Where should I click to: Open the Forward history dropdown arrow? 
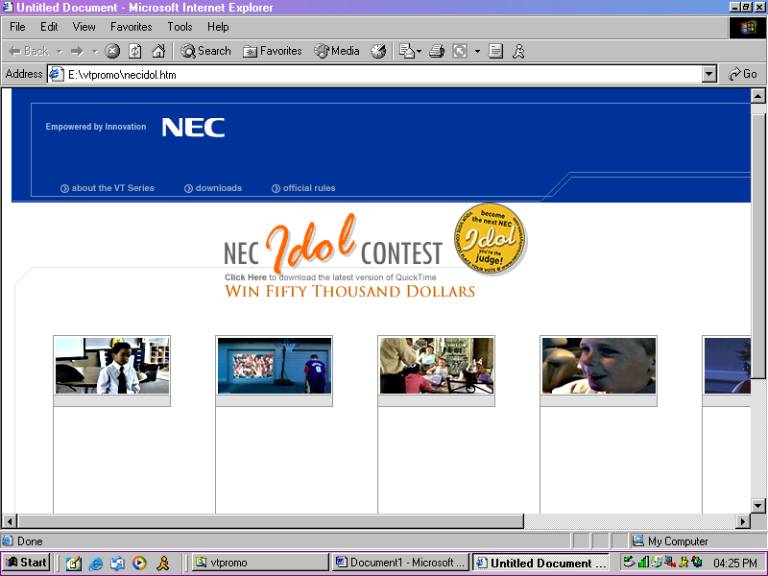pos(95,51)
